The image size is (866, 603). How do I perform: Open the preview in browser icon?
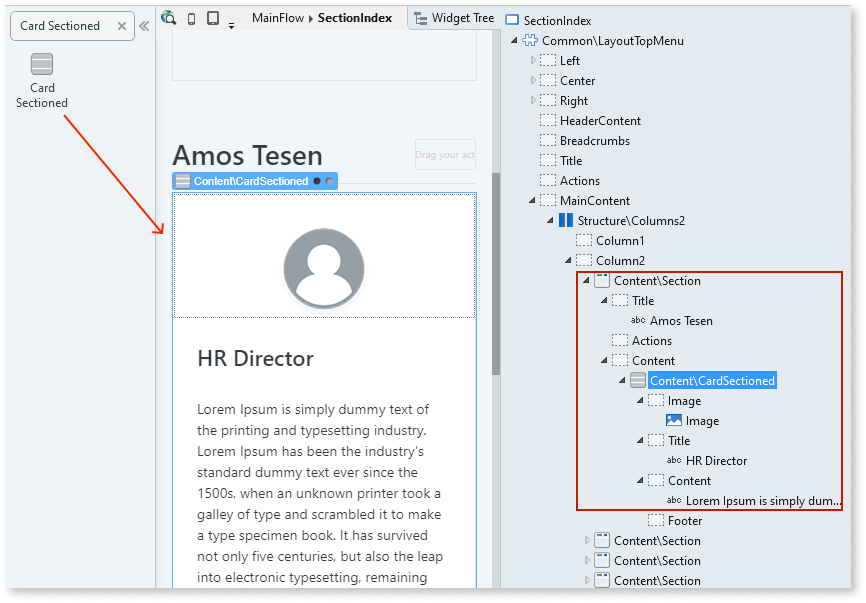click(169, 18)
